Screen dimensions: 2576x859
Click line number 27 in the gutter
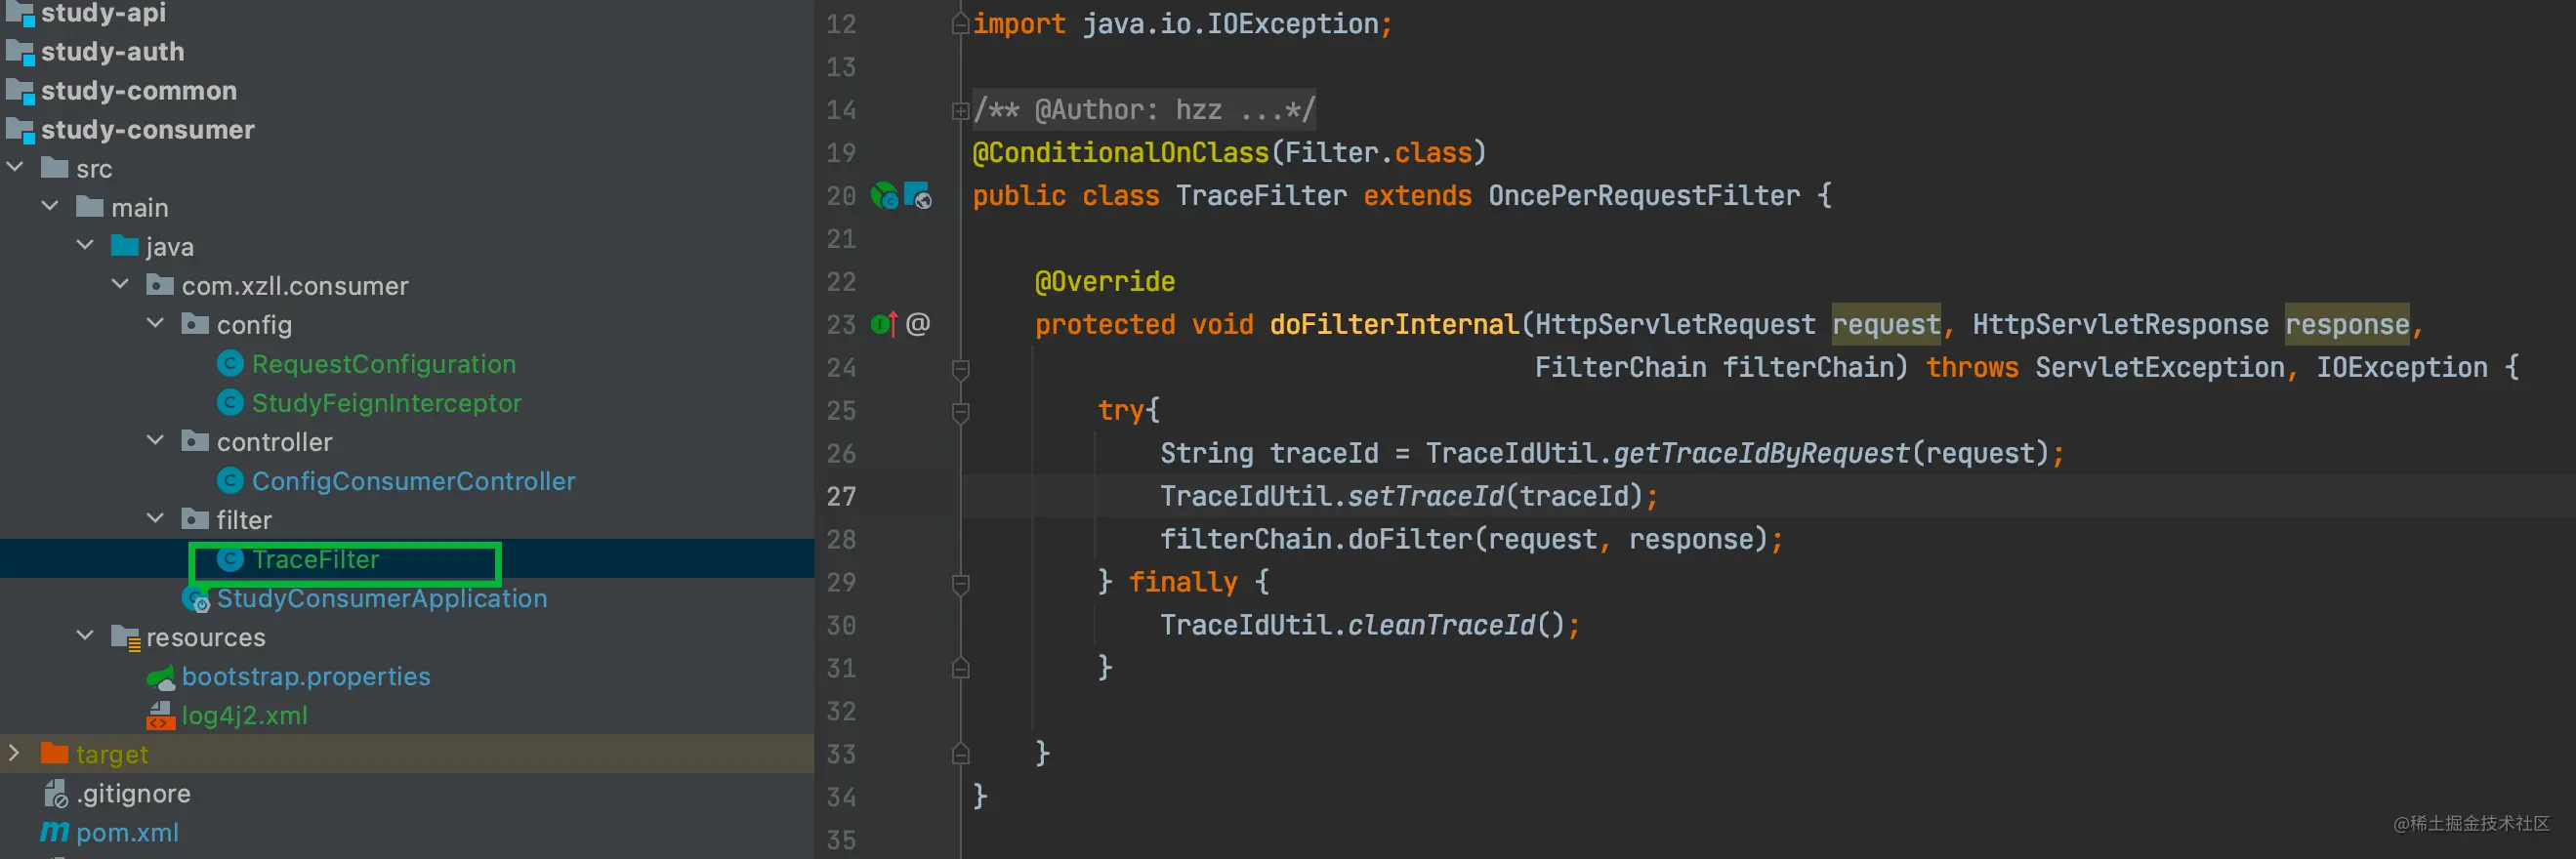(x=841, y=496)
